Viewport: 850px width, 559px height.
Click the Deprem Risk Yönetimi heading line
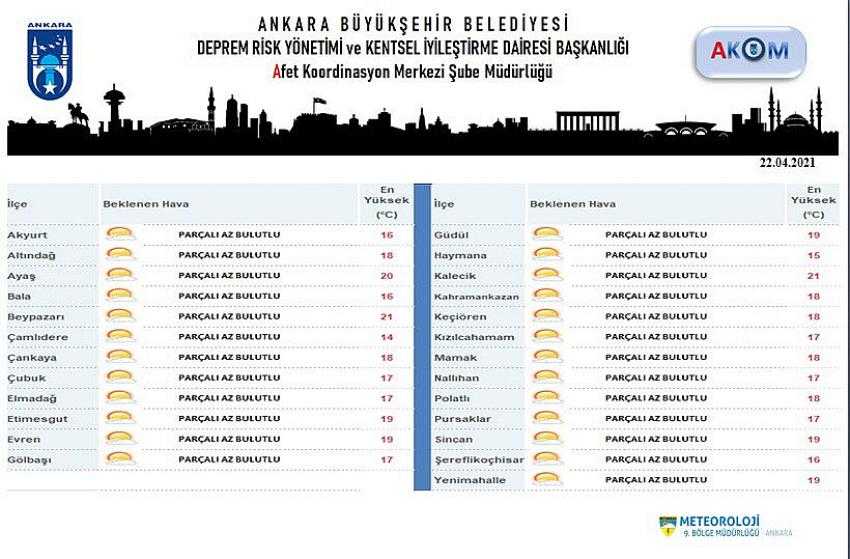click(x=413, y=48)
